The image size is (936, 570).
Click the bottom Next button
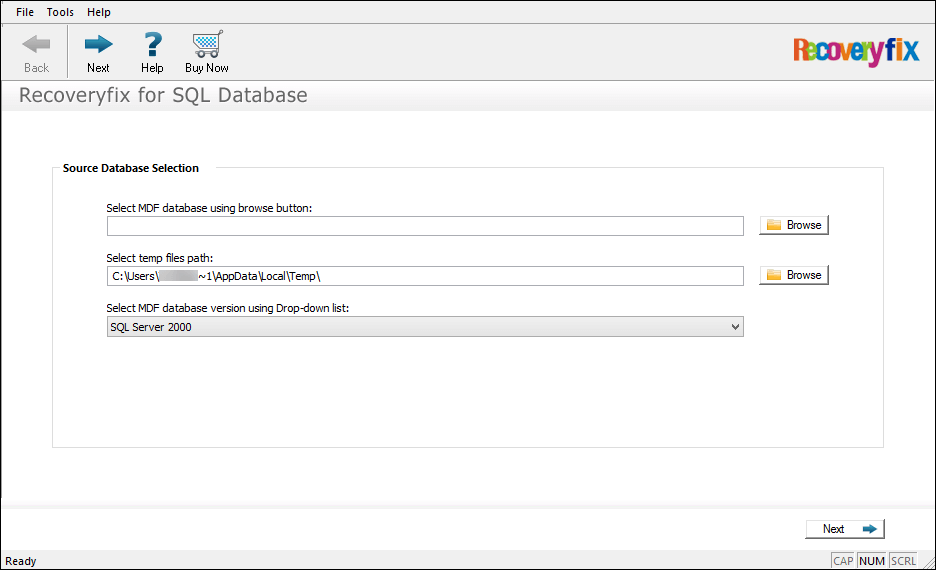[x=845, y=529]
